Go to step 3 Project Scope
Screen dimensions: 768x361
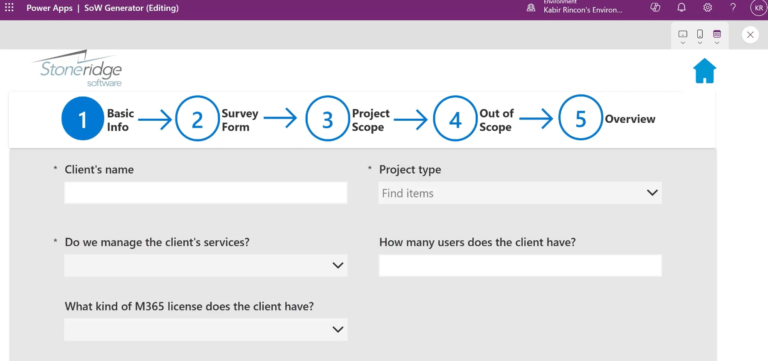tap(327, 119)
